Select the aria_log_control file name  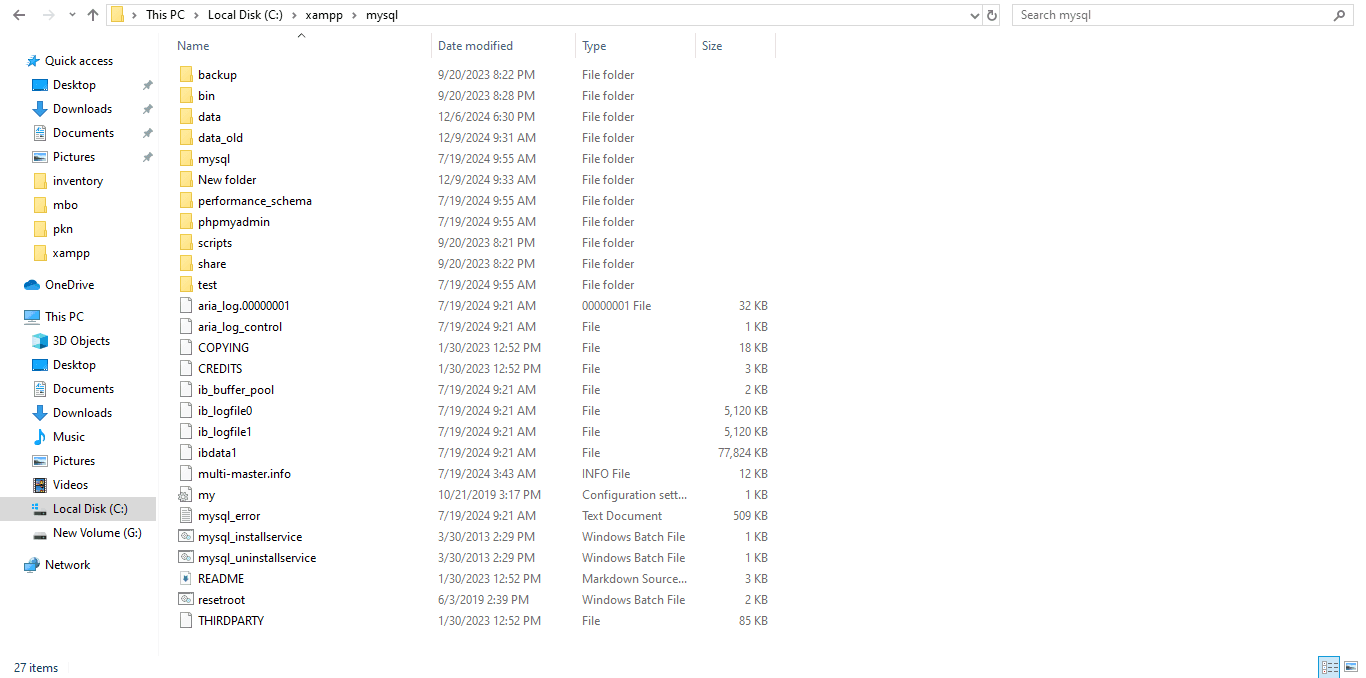pyautogui.click(x=240, y=327)
